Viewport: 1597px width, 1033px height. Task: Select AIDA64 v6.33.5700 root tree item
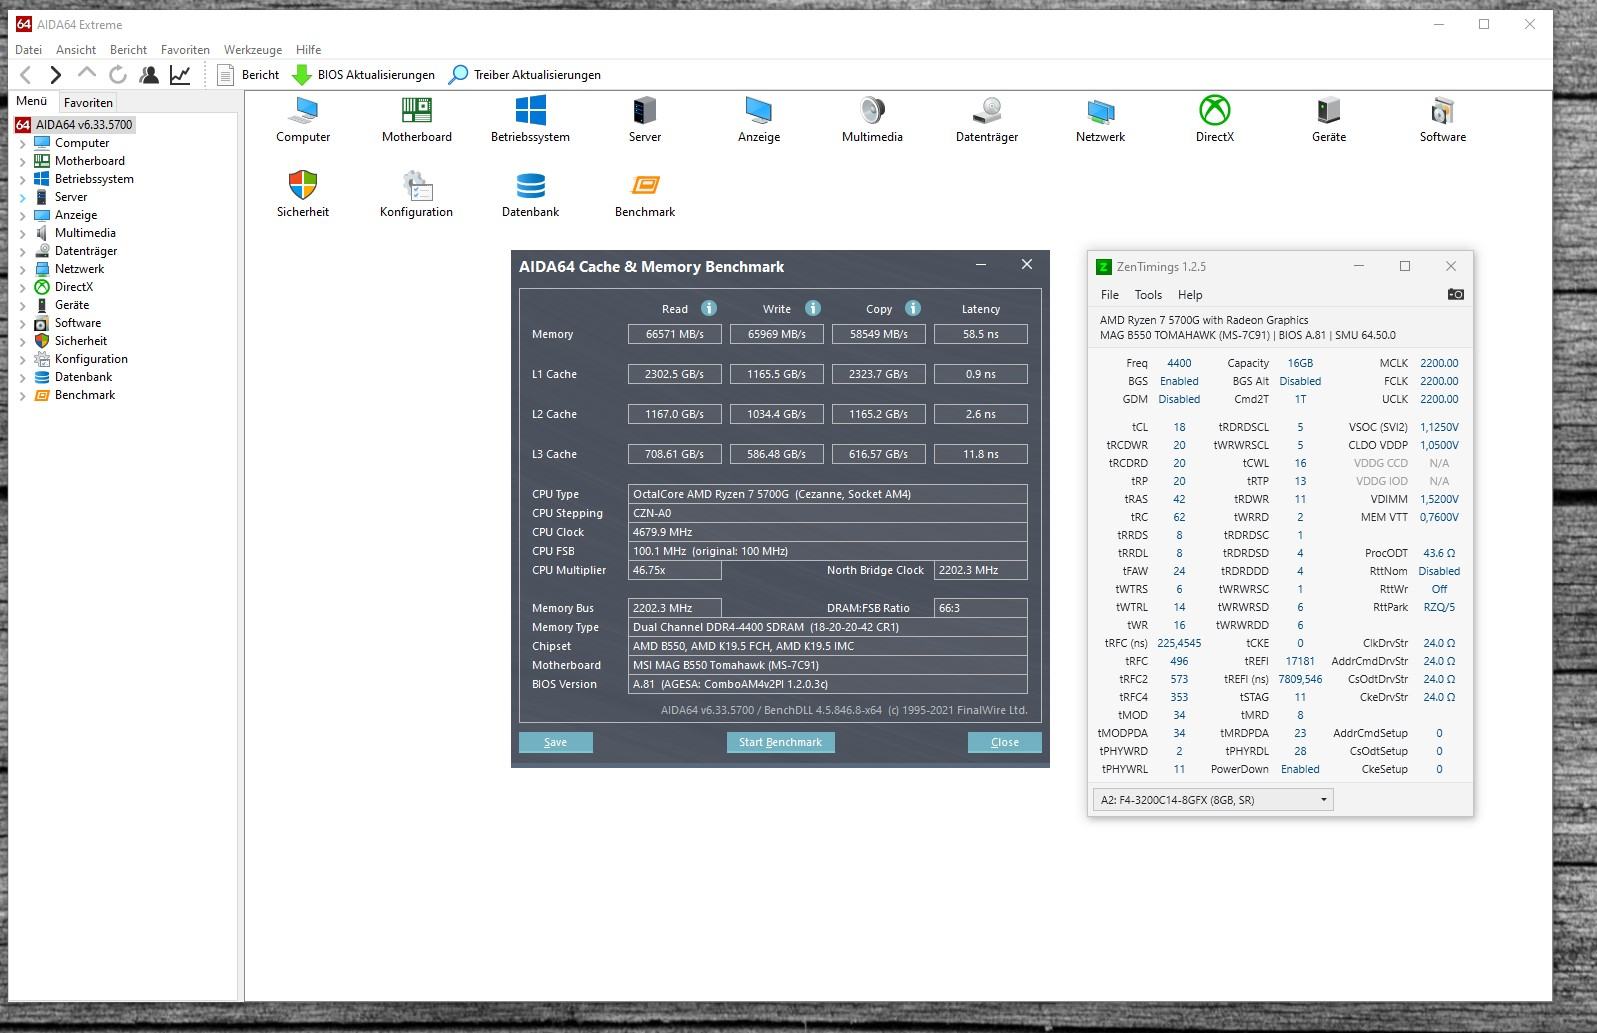84,125
